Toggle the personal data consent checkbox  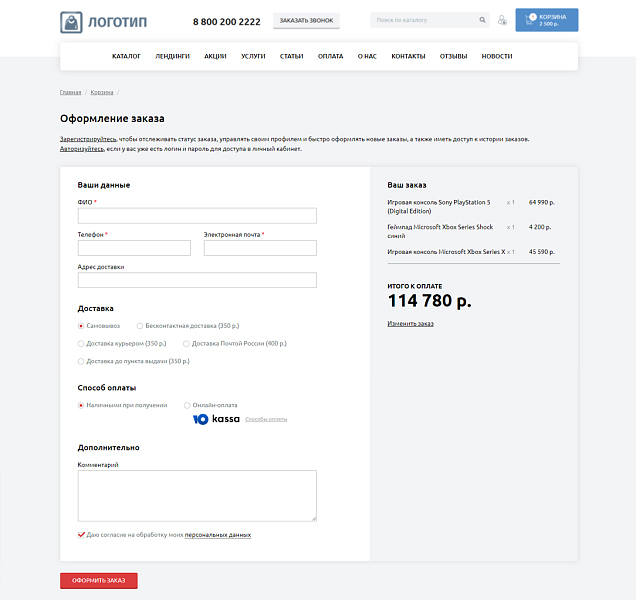pos(81,535)
